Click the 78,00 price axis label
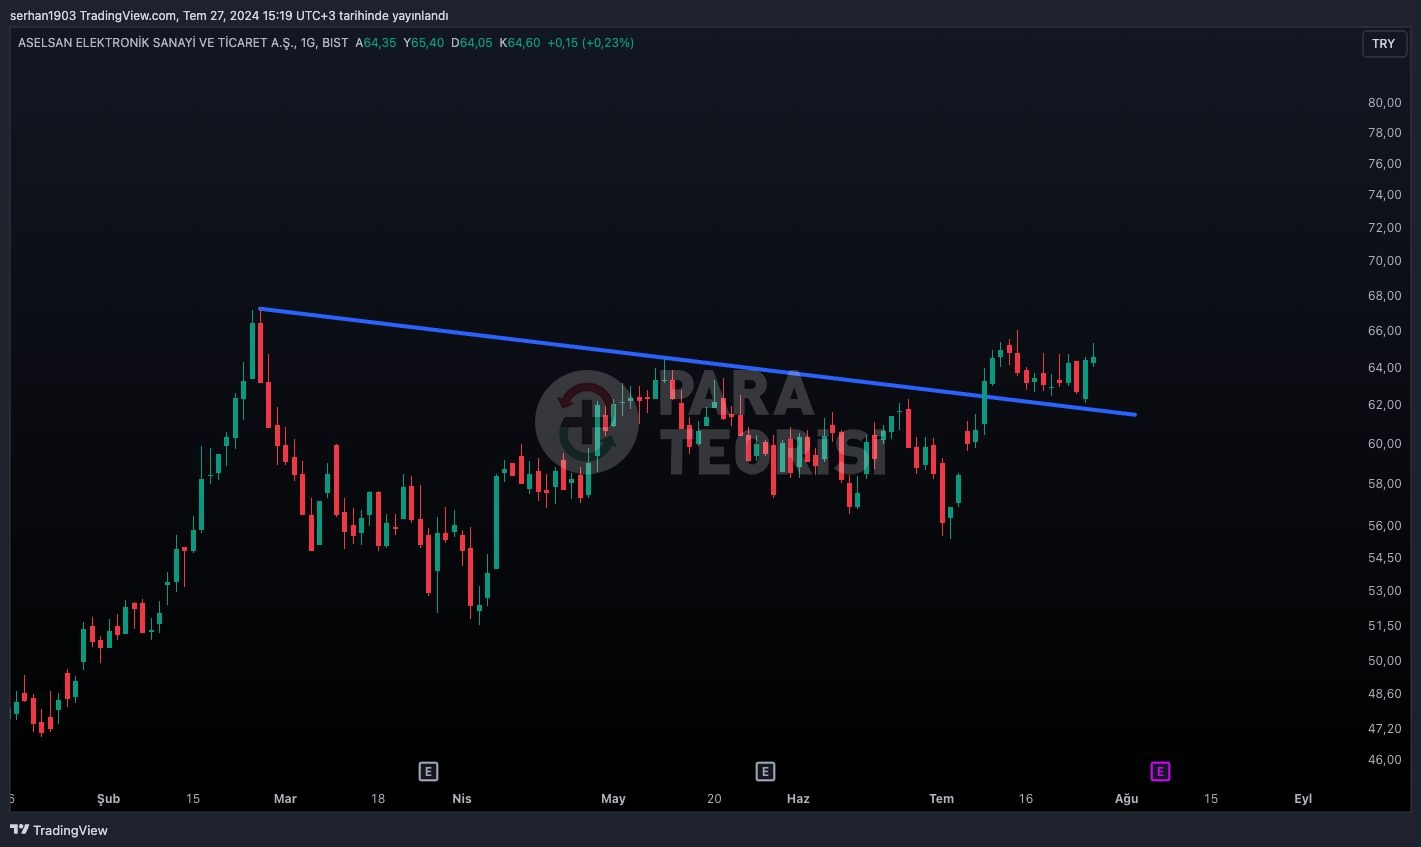Screen dimensions: 1421x847 [1384, 133]
